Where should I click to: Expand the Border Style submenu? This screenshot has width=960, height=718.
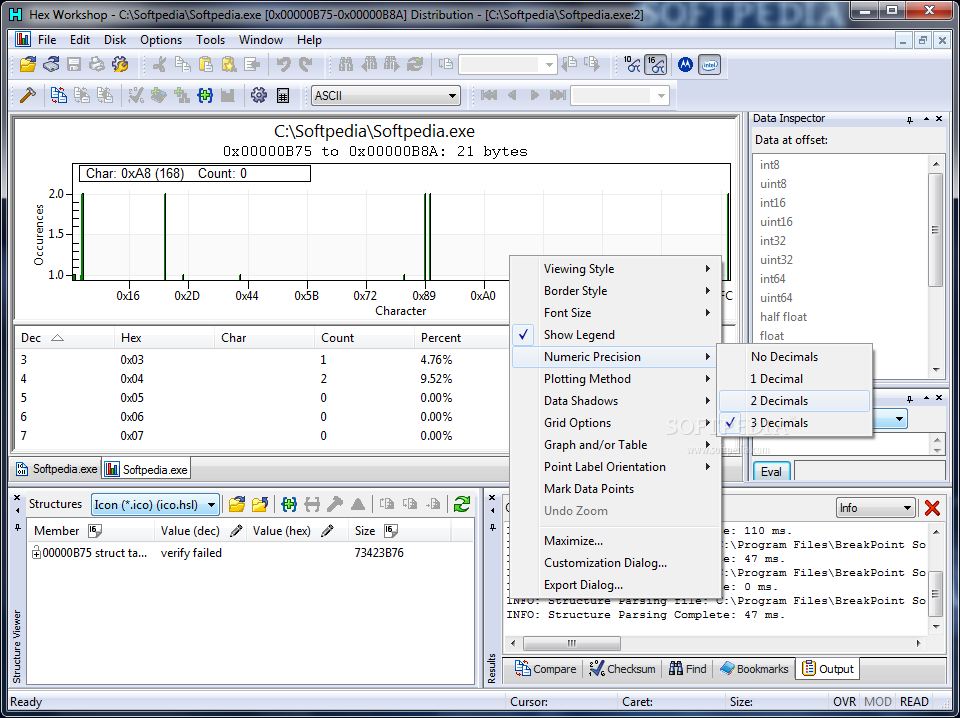point(615,291)
